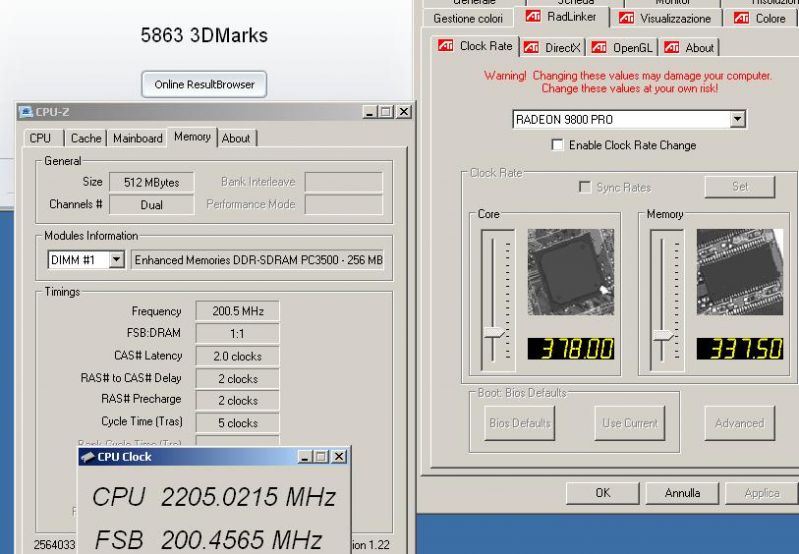Click the ATI icon on Visualizzazione tab
The width and height of the screenshot is (799, 554).
click(626, 18)
